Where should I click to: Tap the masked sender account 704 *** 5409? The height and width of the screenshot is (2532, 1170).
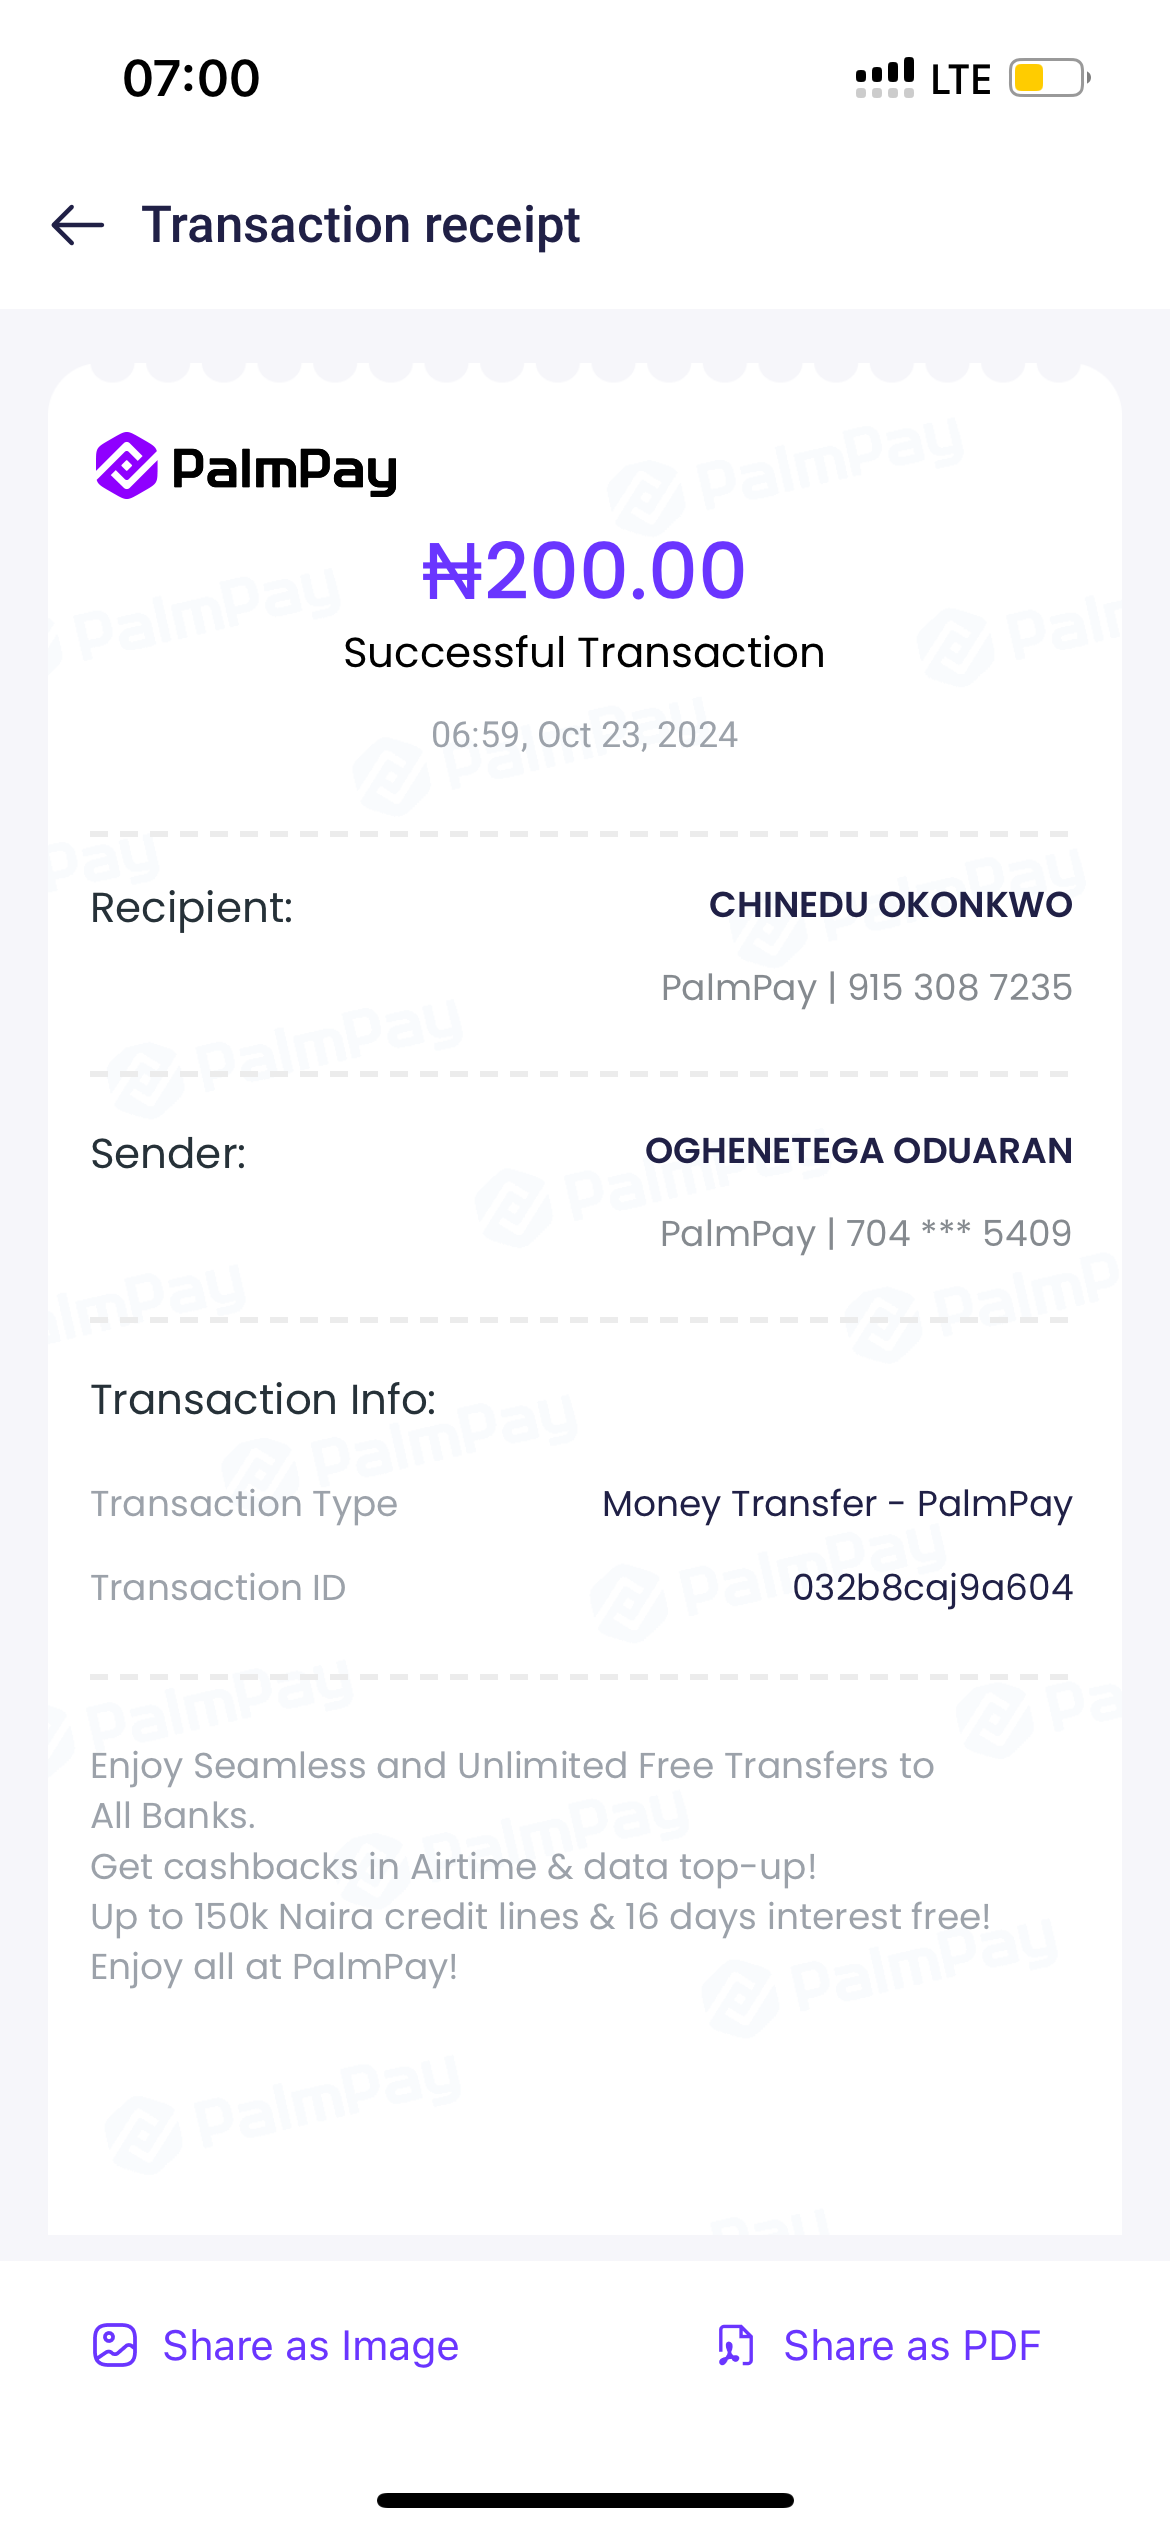tap(958, 1234)
